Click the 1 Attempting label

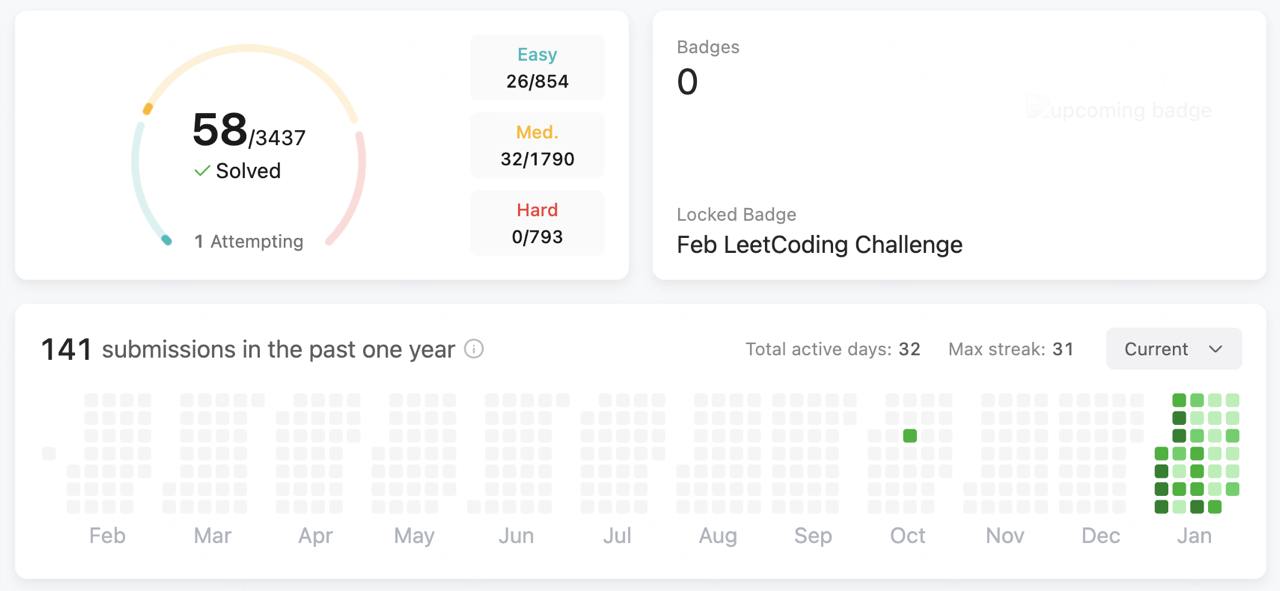point(248,241)
